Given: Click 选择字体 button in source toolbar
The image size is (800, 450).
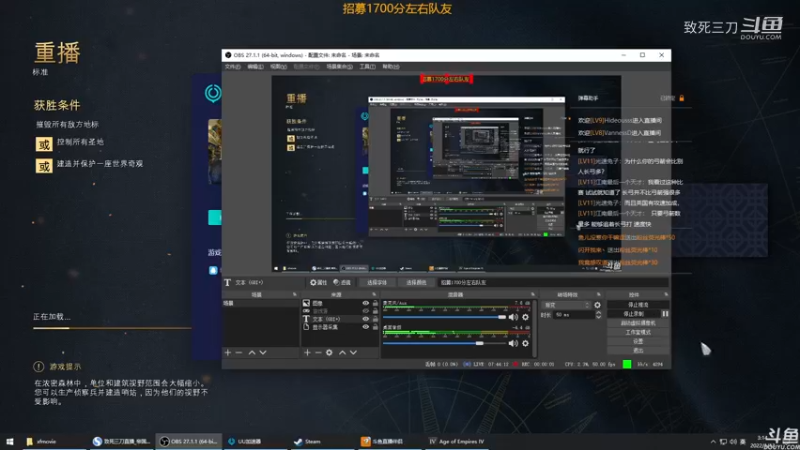Looking at the screenshot, I should [377, 282].
